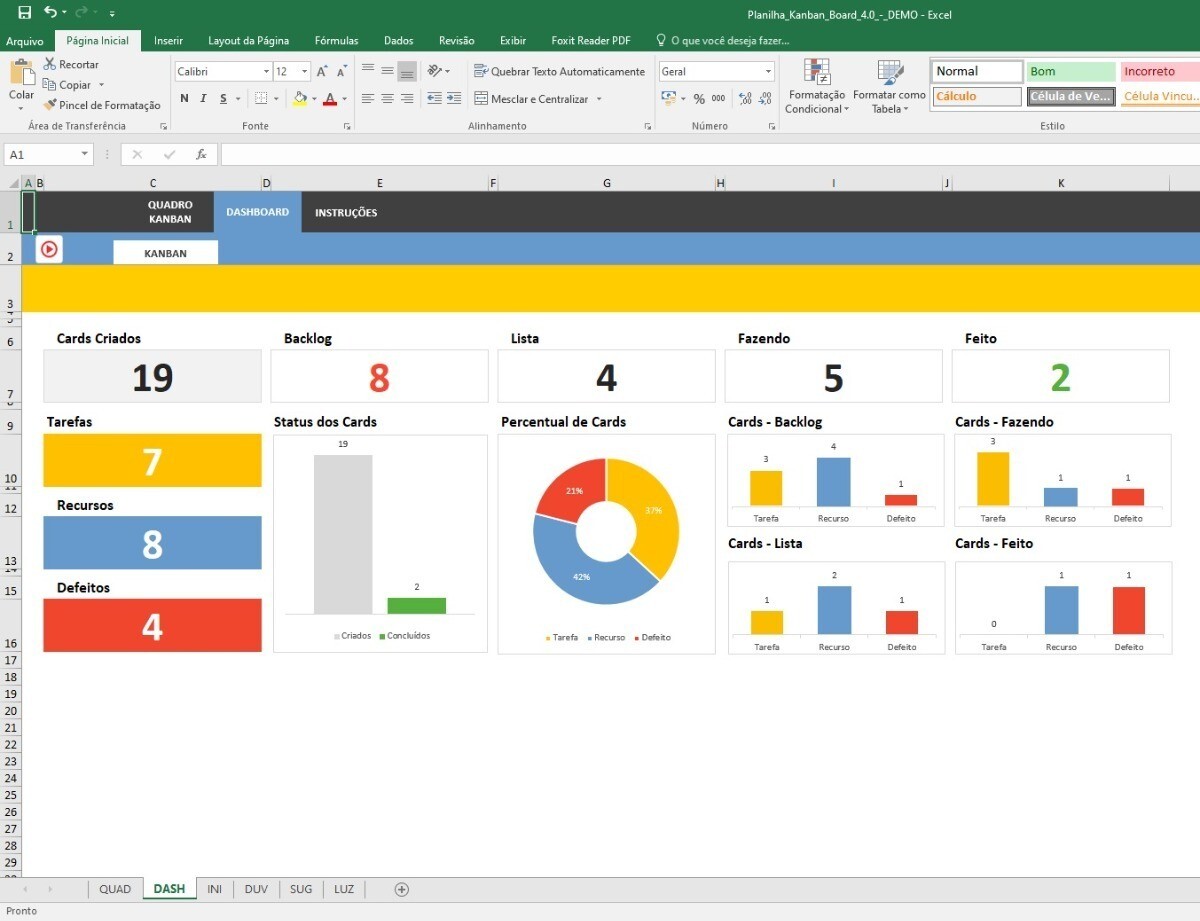The height and width of the screenshot is (921, 1200).
Task: Click the increase font size icon
Action: pyautogui.click(x=322, y=72)
